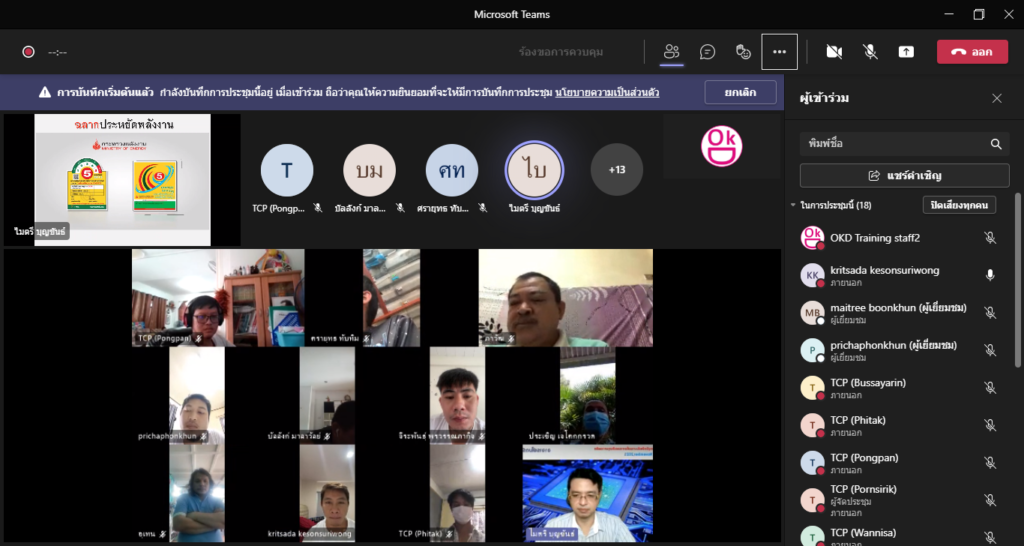Select the kritsada kesonsuriwong video tile
The width and height of the screenshot is (1024, 546).
pos(327,493)
